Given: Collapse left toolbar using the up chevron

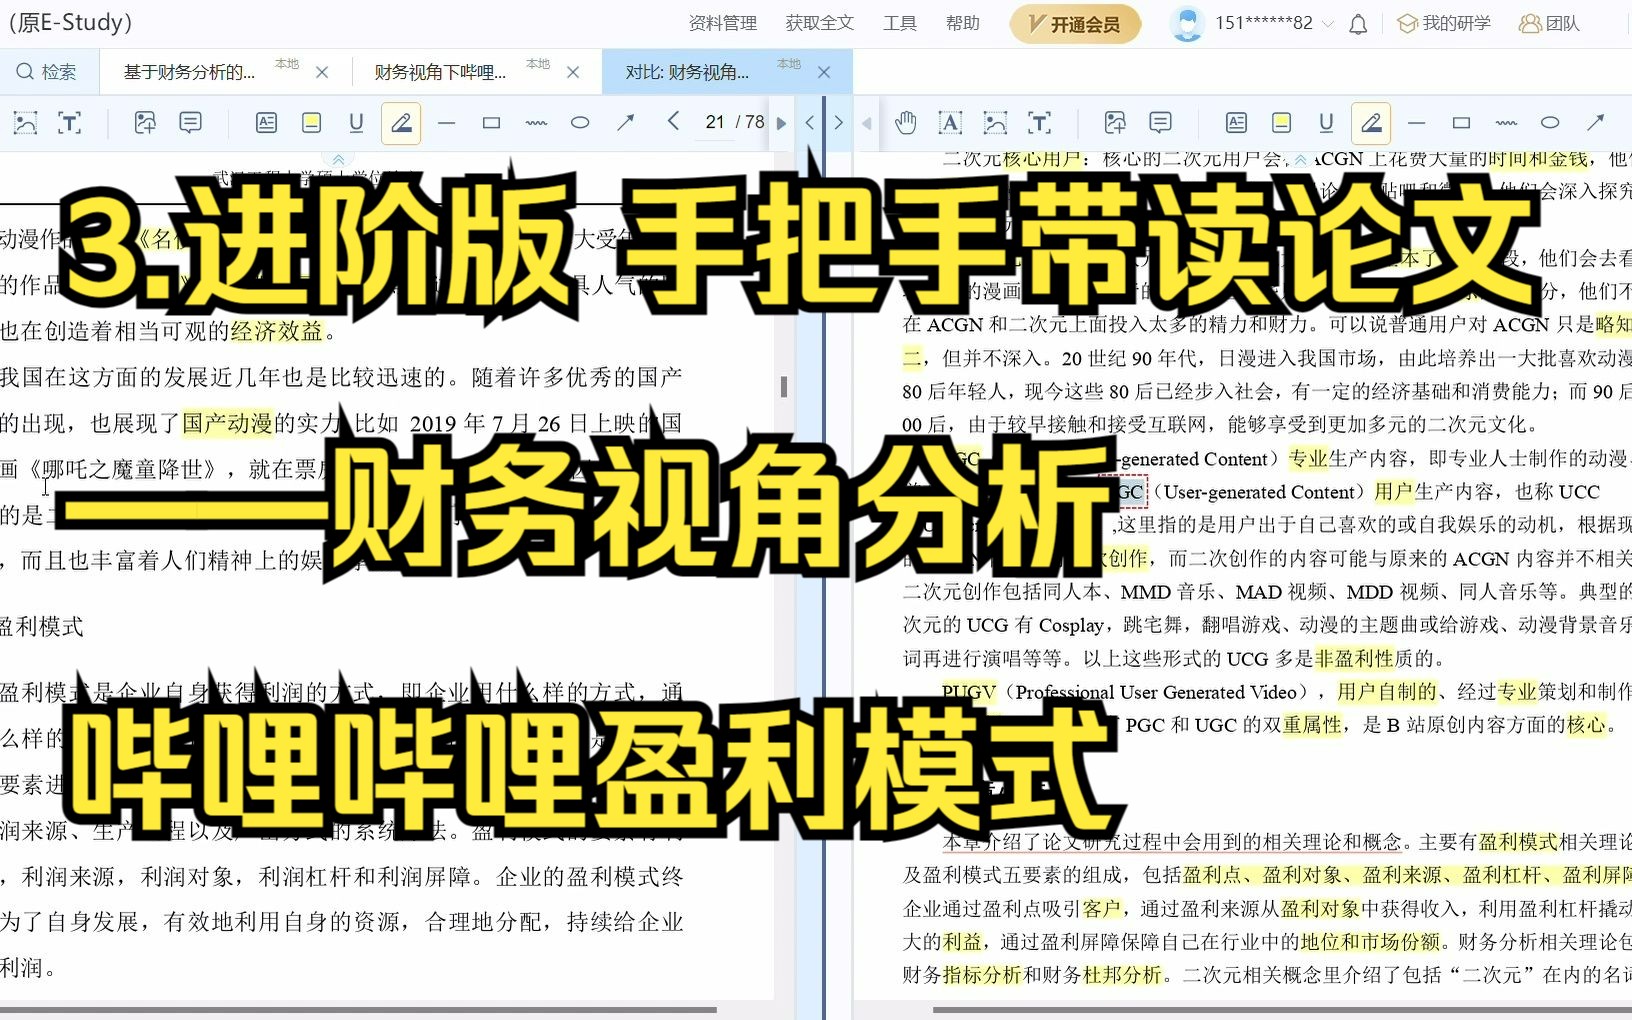Looking at the screenshot, I should coord(338,159).
